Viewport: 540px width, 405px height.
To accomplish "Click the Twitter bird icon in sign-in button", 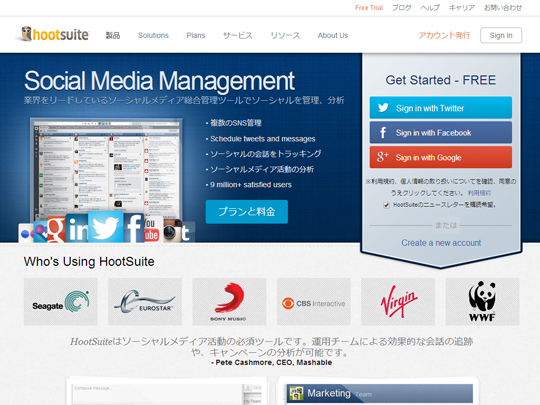I will point(383,108).
